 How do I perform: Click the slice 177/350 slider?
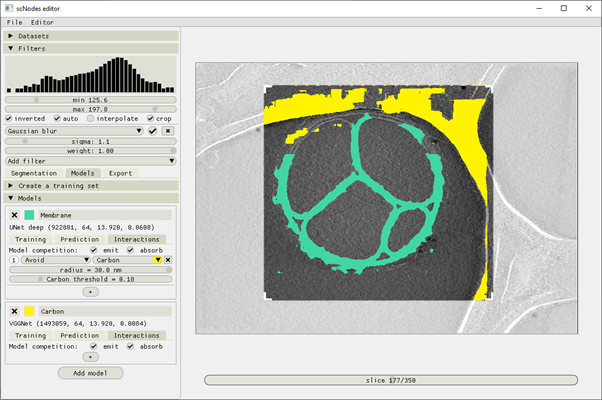pyautogui.click(x=391, y=380)
